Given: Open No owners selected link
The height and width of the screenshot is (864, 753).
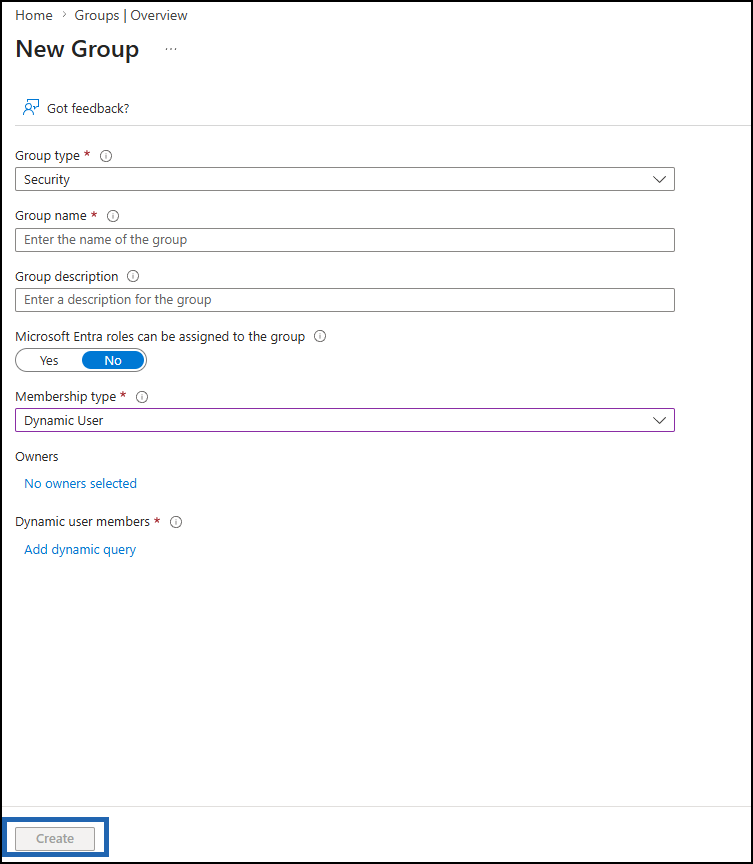Looking at the screenshot, I should (80, 483).
